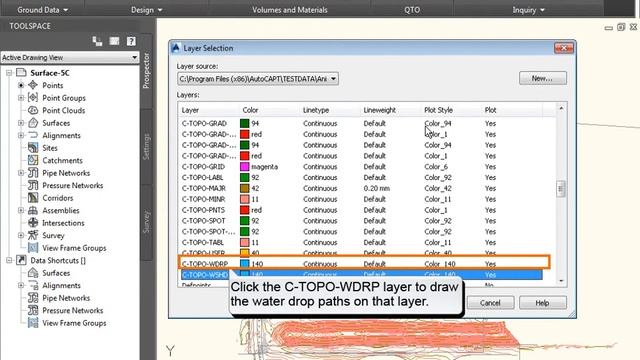This screenshot has width=640, height=360.
Task: Open the Layer source dropdown
Action: click(333, 79)
